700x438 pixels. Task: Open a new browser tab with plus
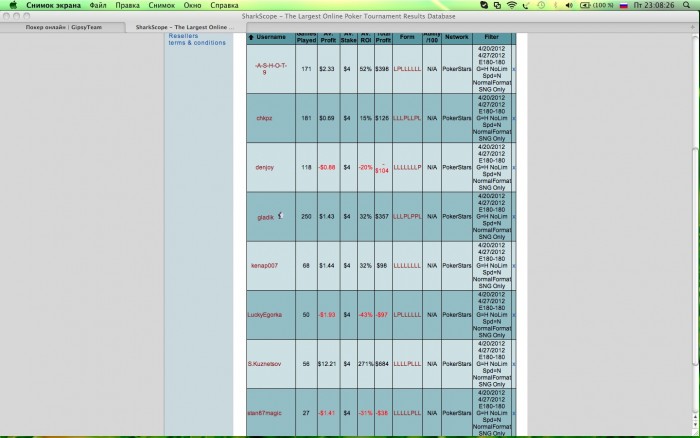[693, 27]
